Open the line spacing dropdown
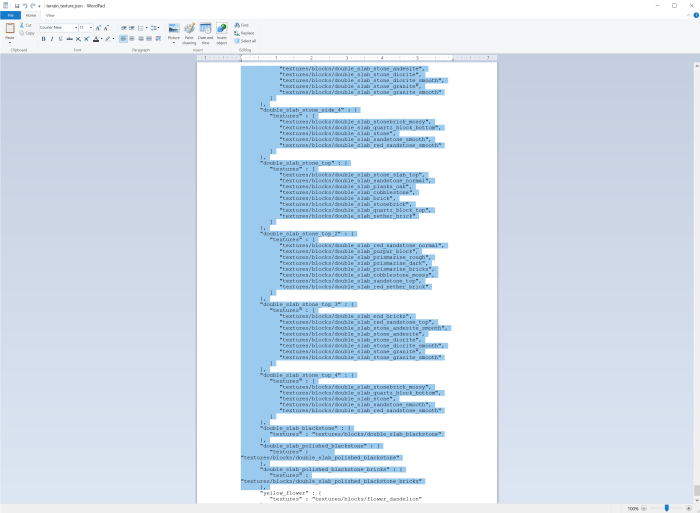Viewport: 700px width, 513px height. click(x=155, y=28)
